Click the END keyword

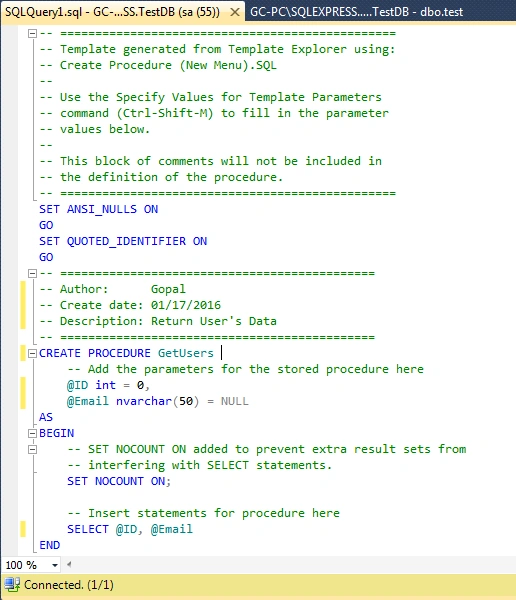[49, 545]
